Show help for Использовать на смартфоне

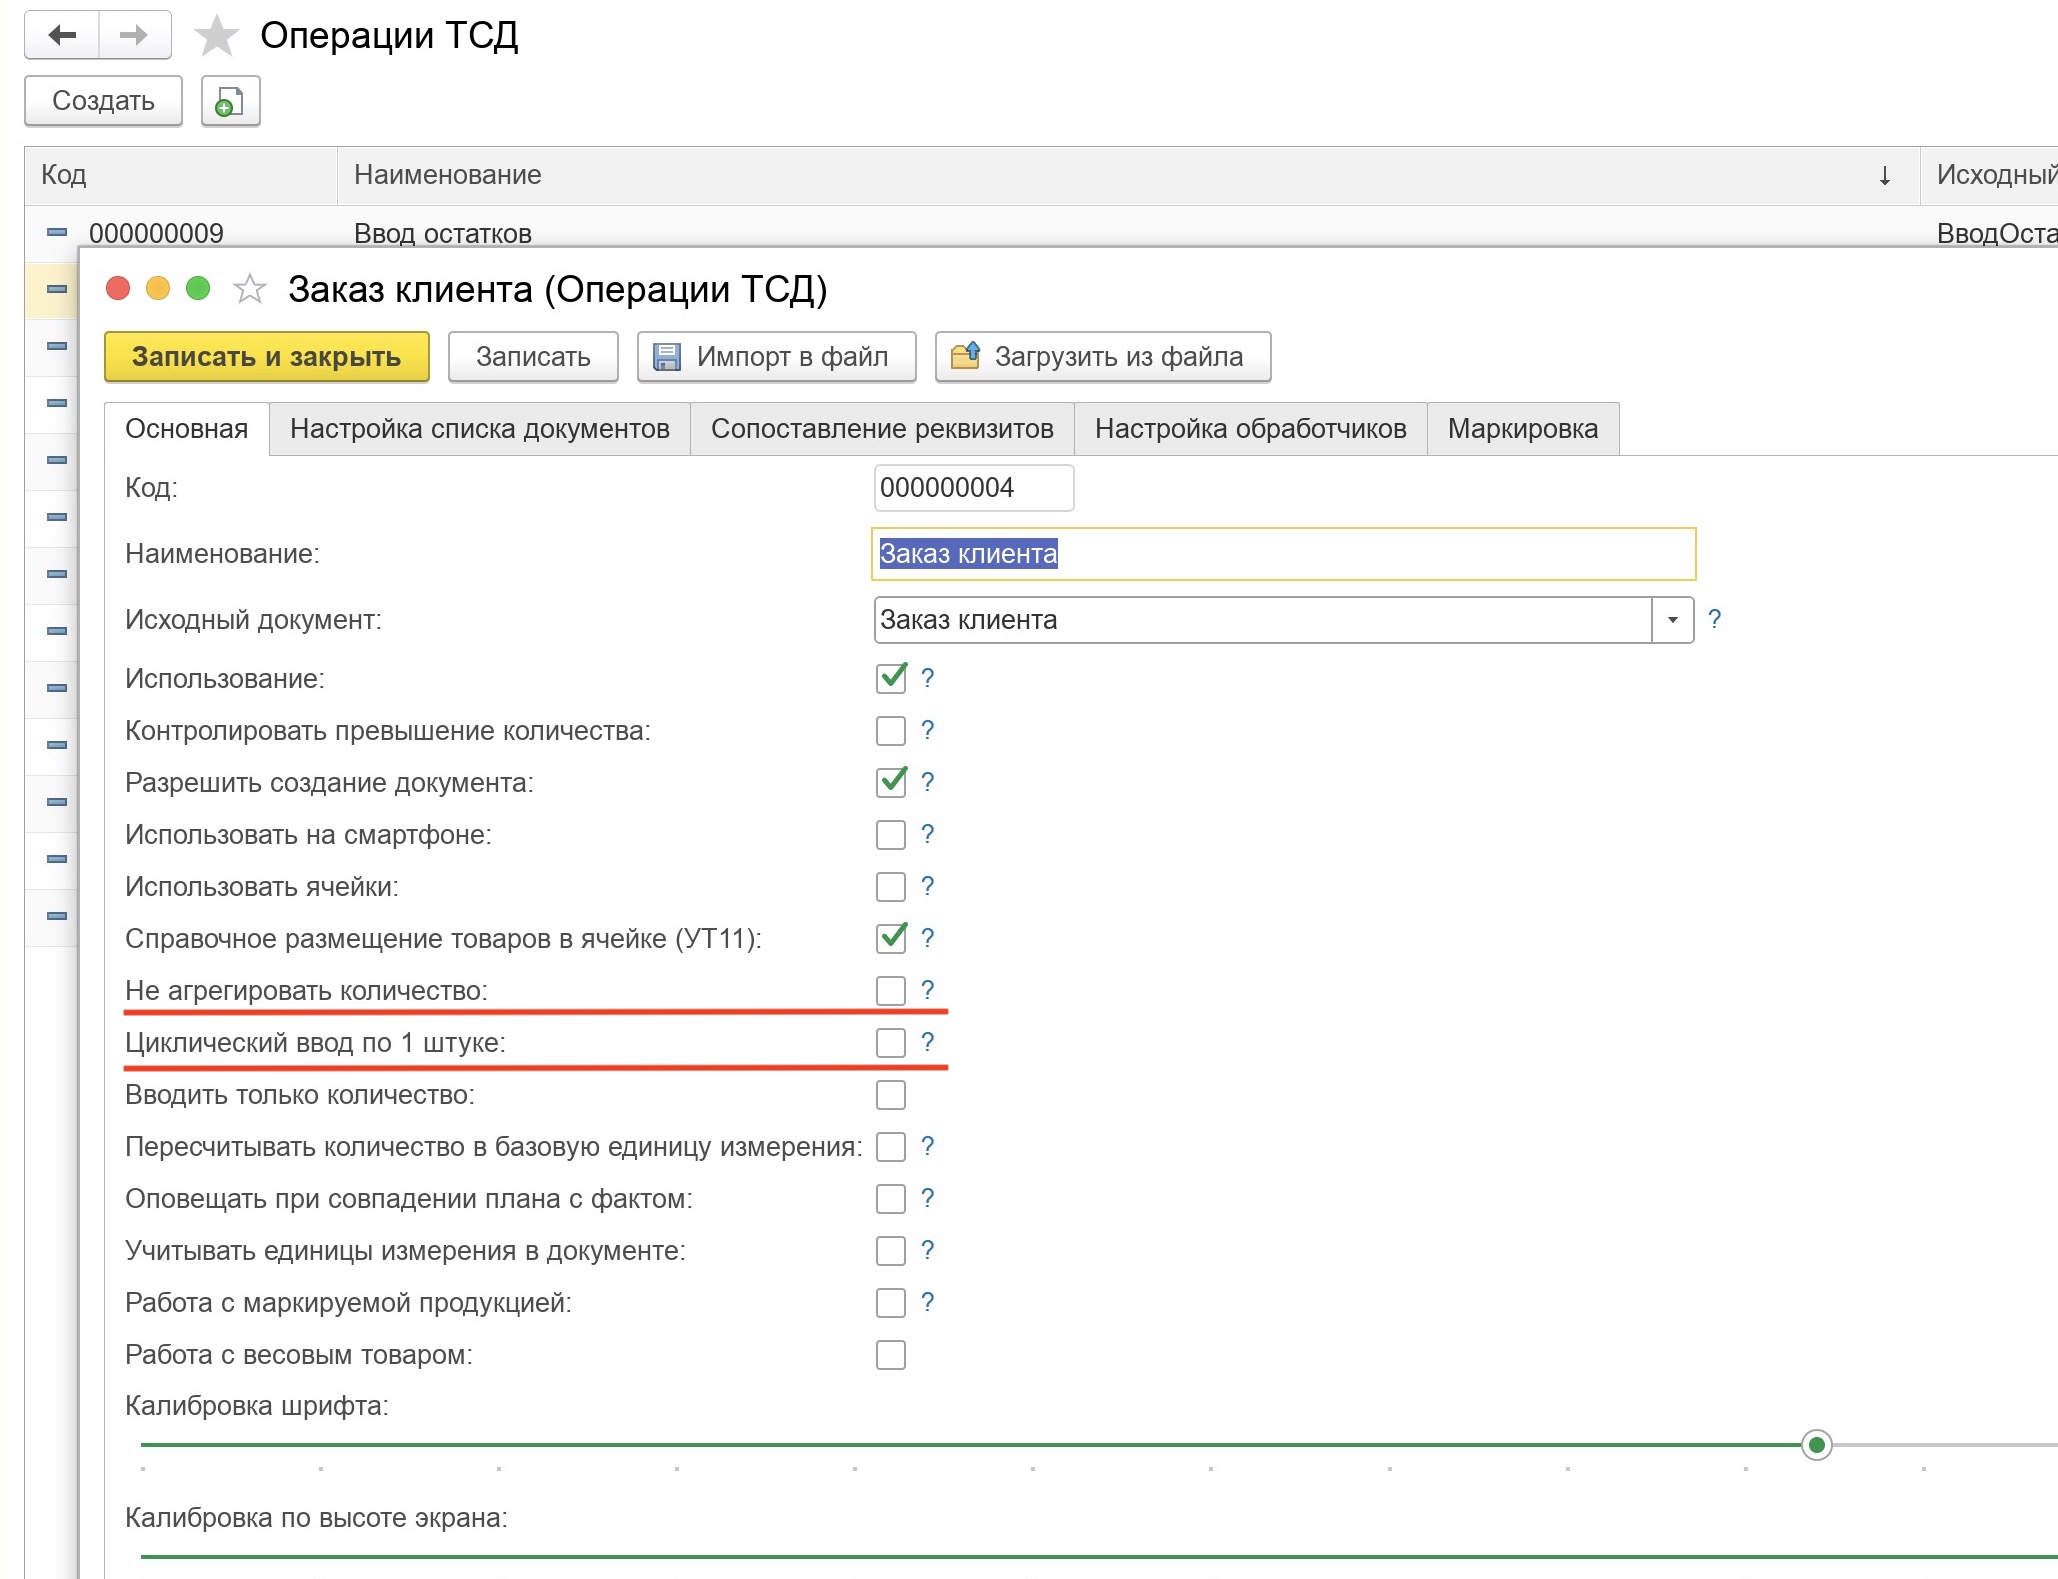(927, 834)
